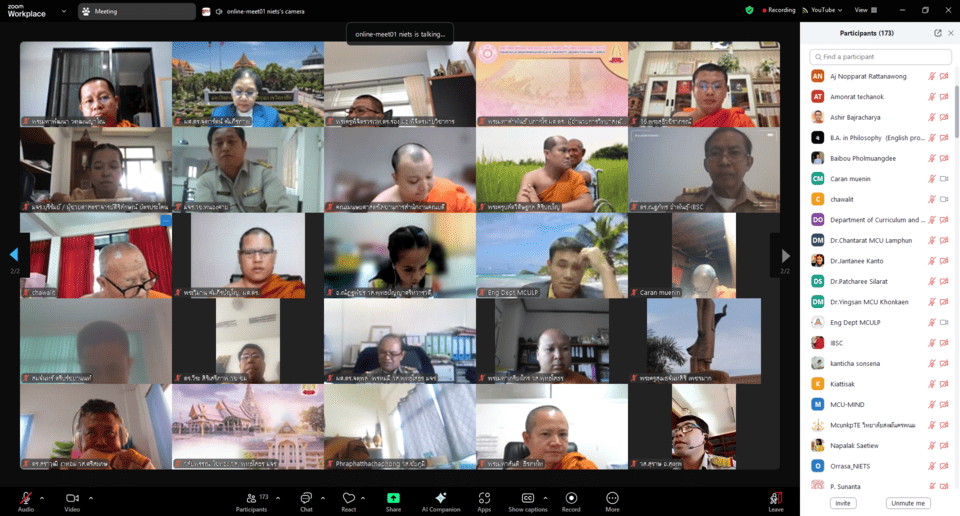Open the View layout menu
This screenshot has width=960, height=516.
[x=864, y=10]
